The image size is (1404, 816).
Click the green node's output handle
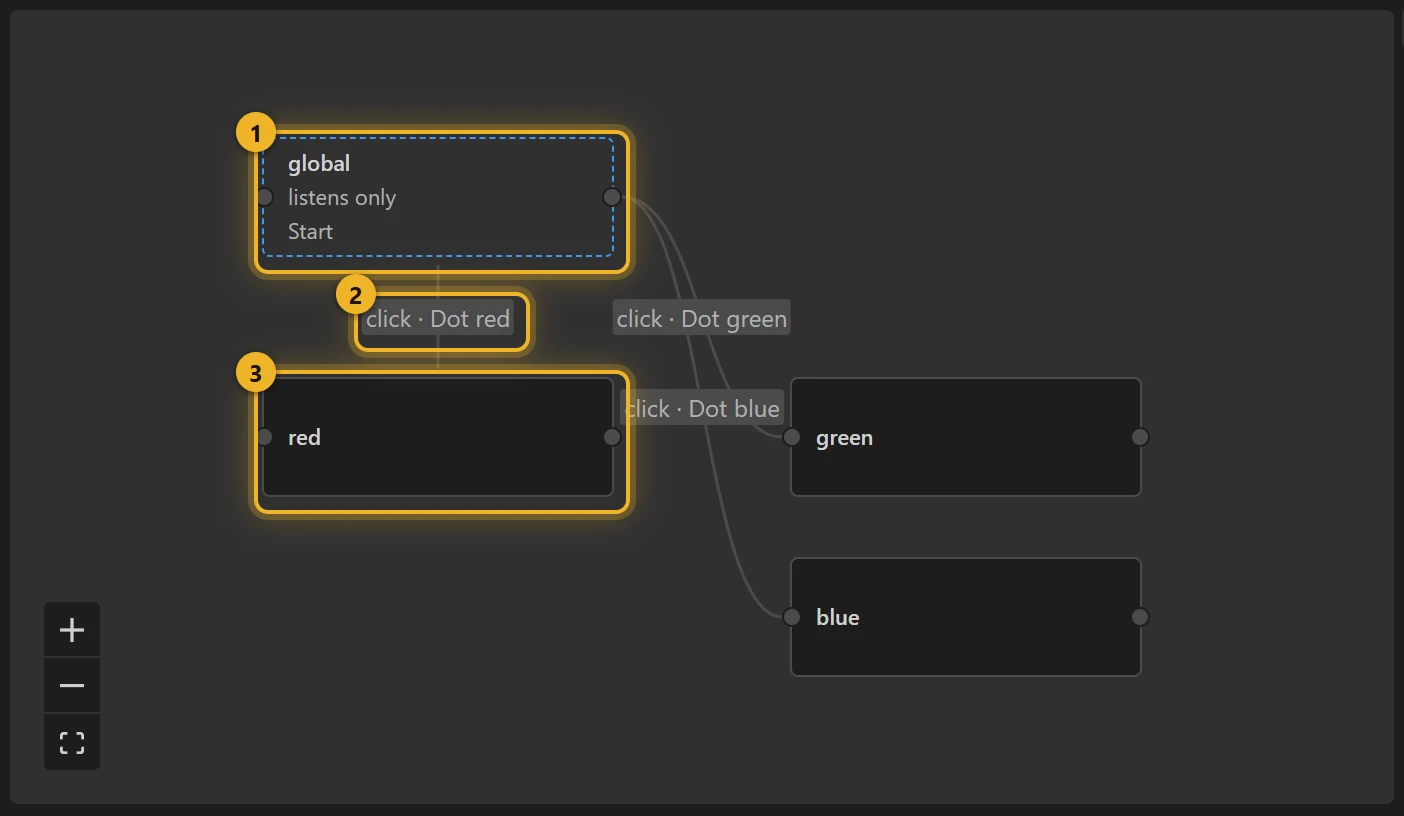[1140, 437]
